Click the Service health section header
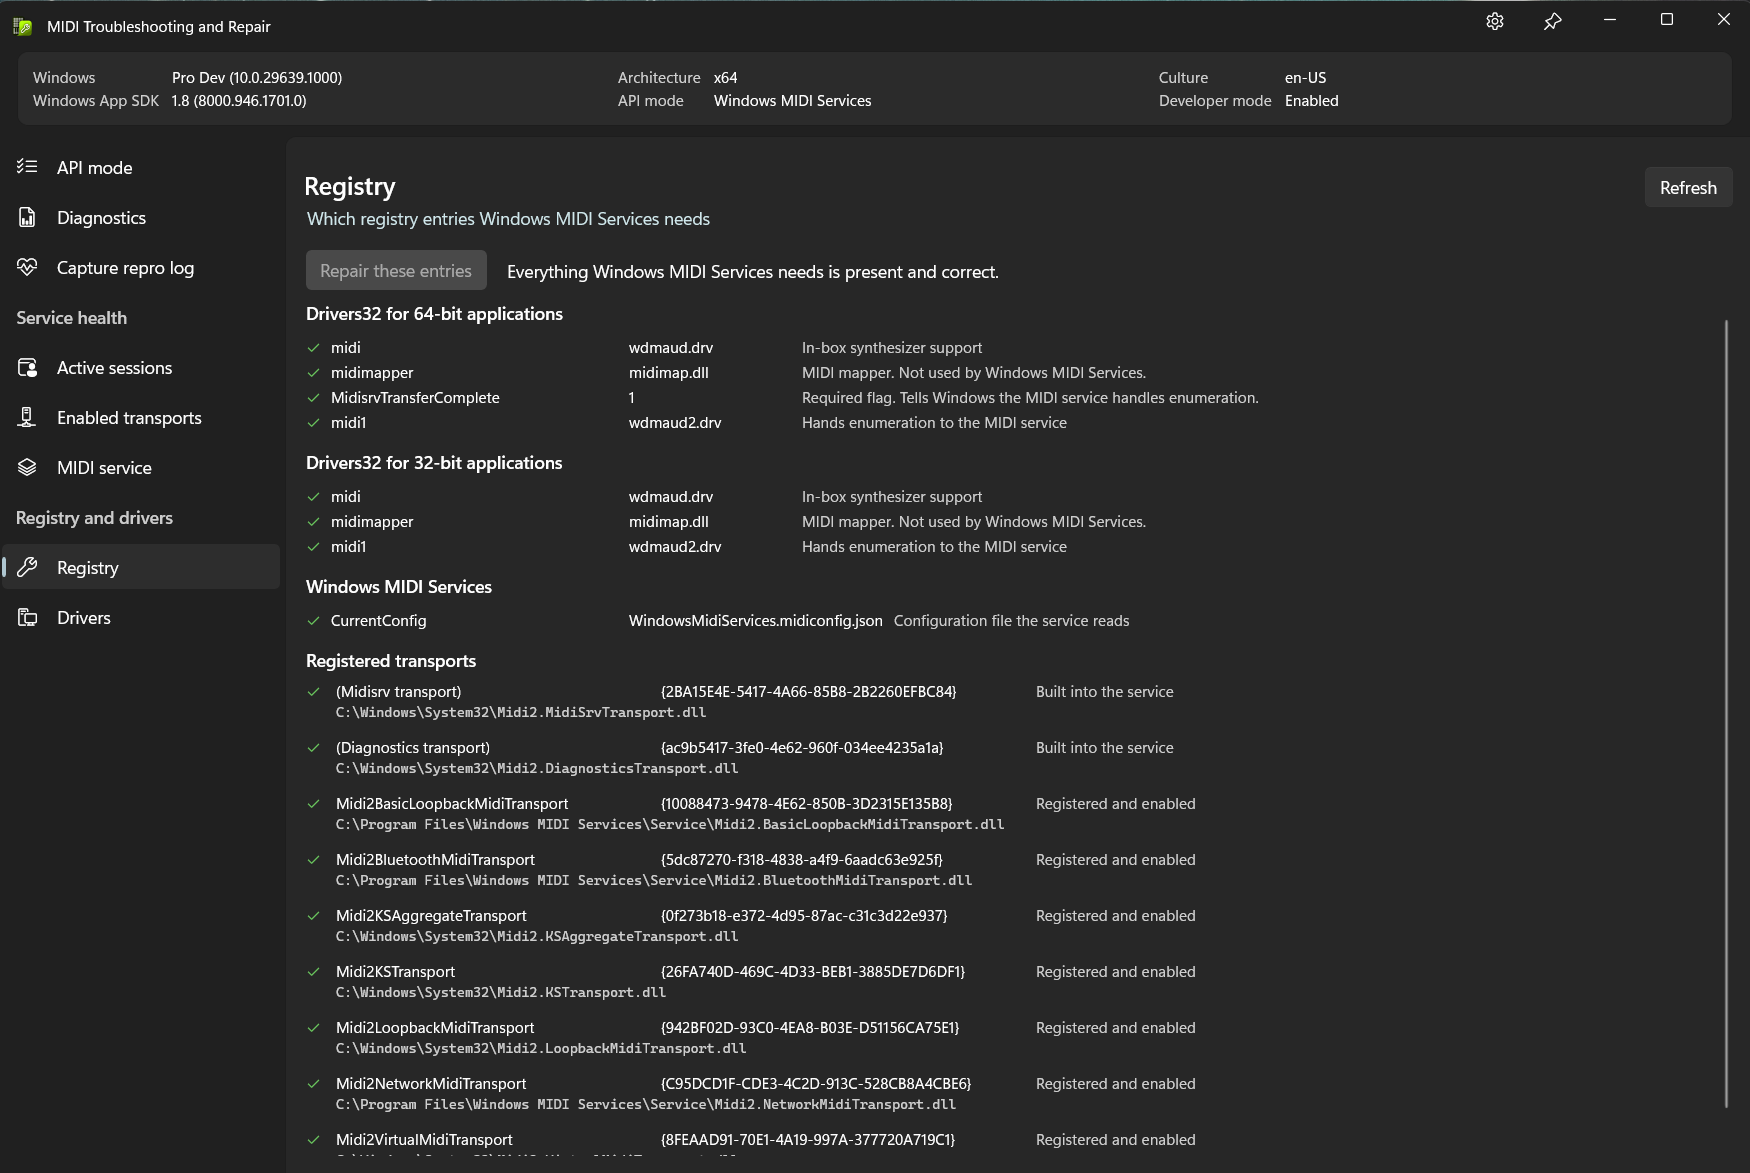The width and height of the screenshot is (1750, 1173). click(x=72, y=317)
